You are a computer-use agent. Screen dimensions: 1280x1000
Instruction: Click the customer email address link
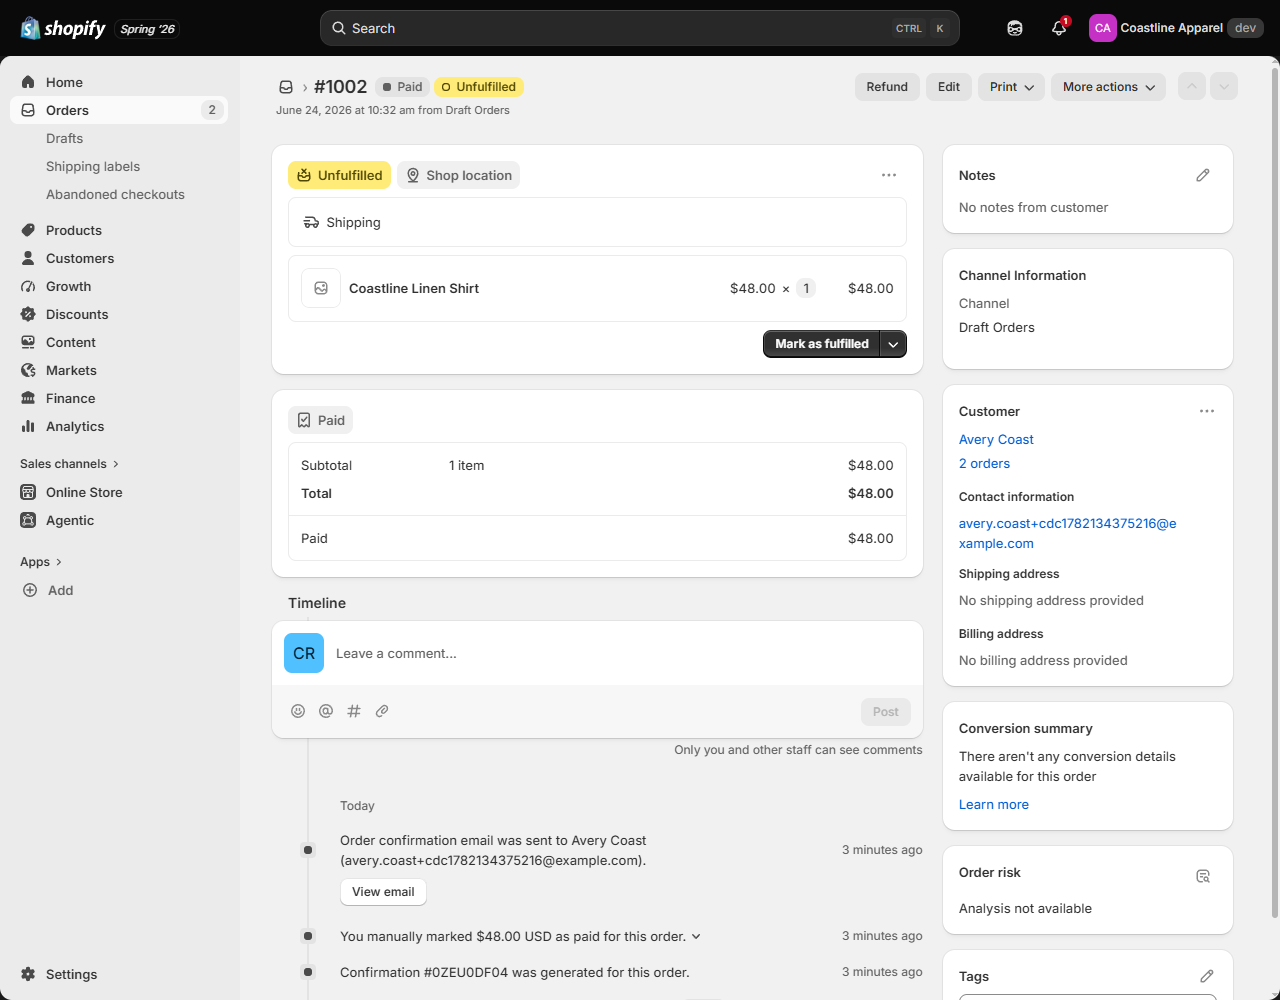coord(1068,533)
